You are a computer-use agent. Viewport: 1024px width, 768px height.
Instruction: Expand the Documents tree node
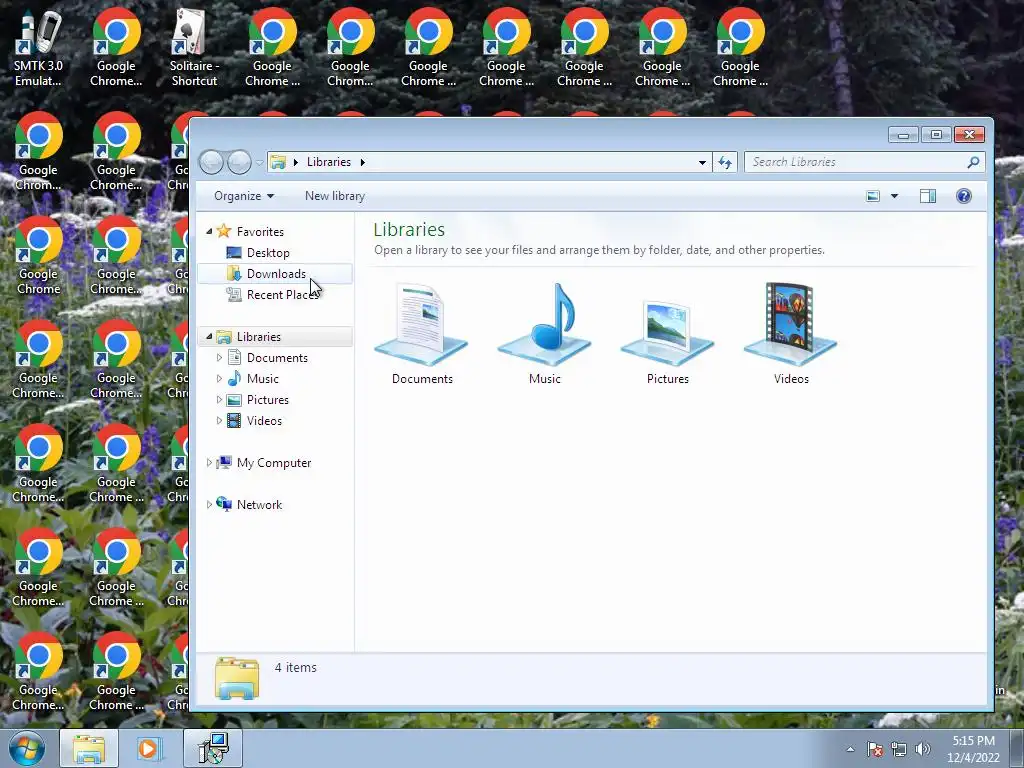tap(219, 358)
